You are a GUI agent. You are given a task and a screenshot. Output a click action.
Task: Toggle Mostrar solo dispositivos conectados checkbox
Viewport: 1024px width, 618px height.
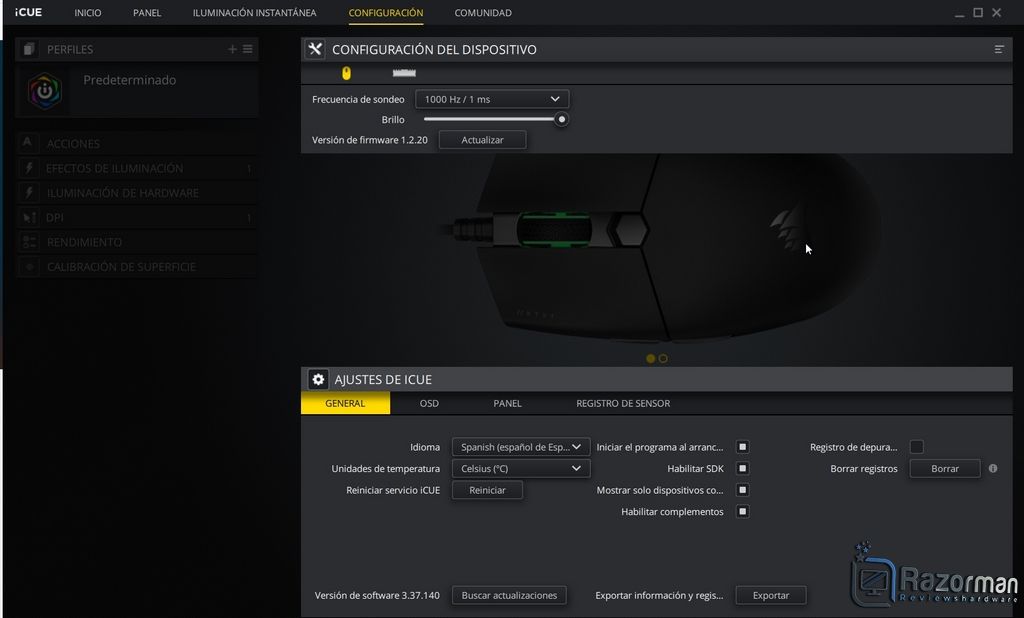tap(743, 490)
